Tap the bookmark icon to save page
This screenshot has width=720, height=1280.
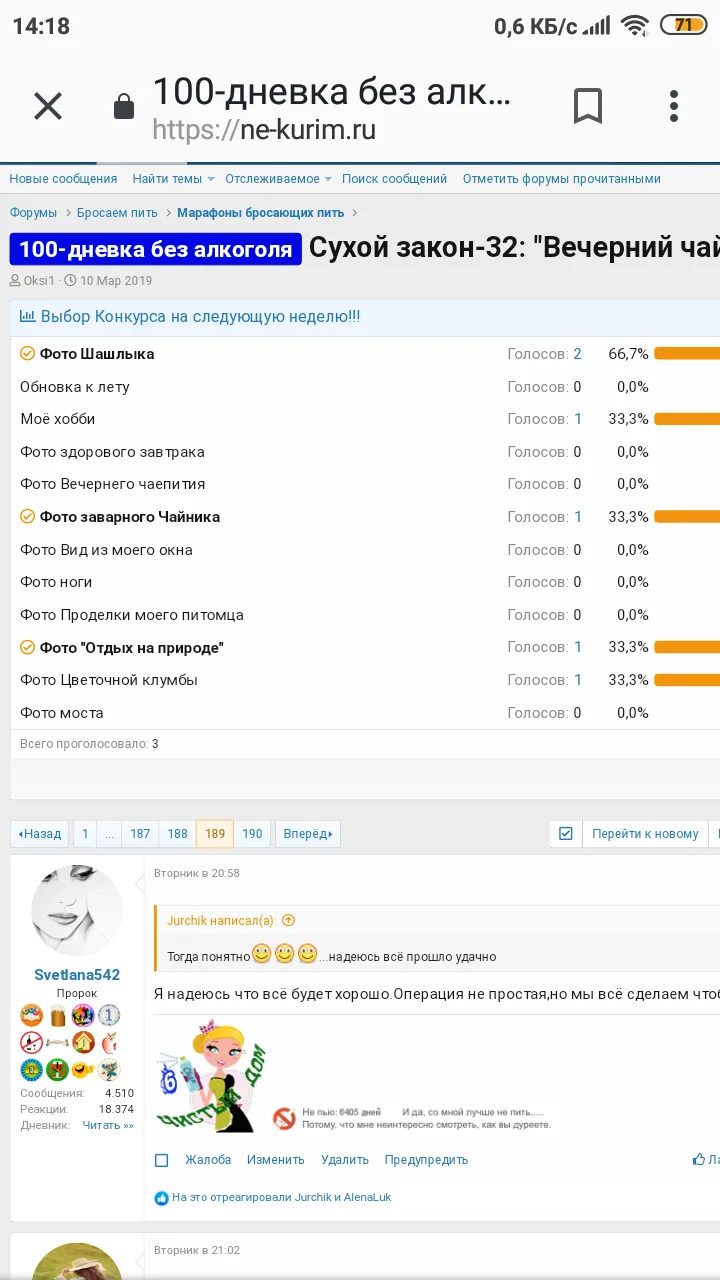pos(588,106)
